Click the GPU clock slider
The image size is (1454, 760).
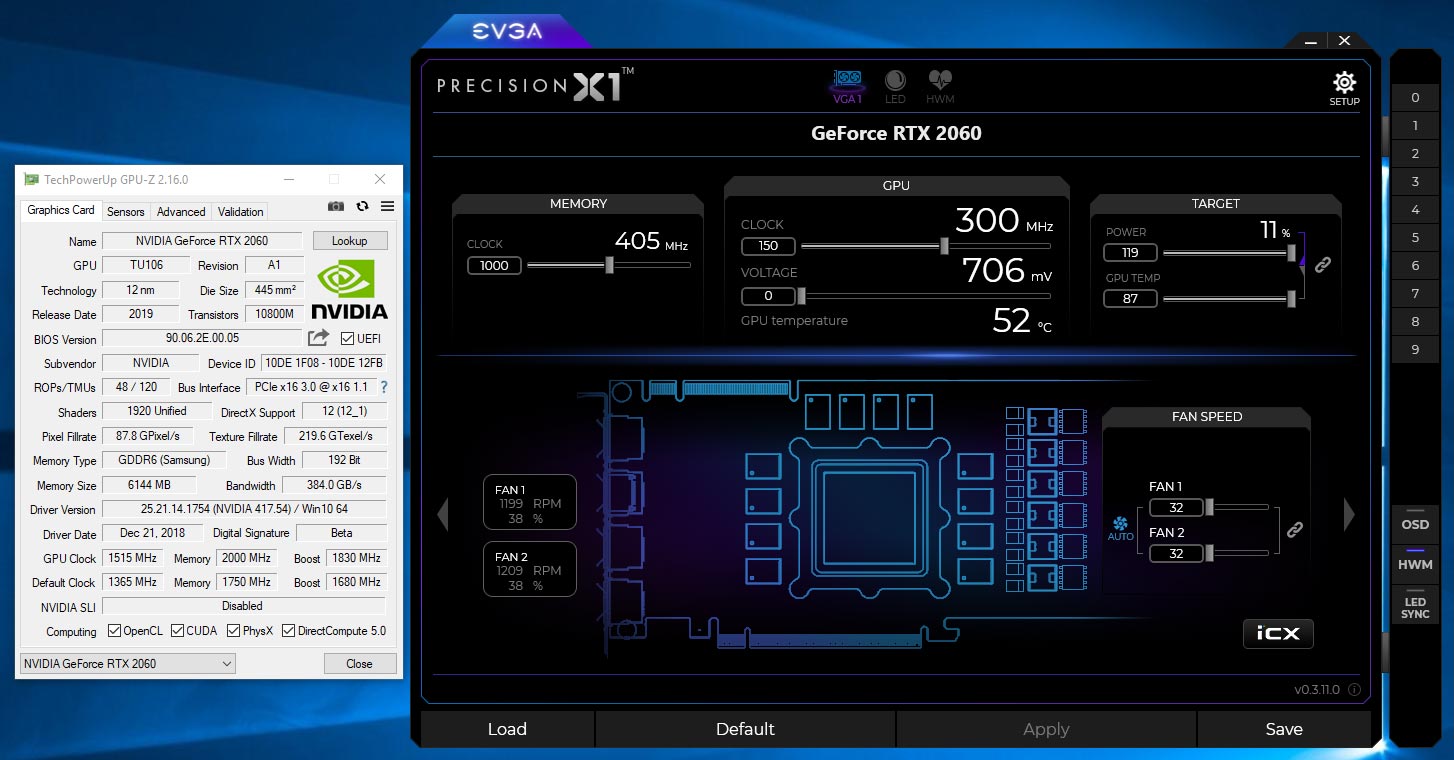(925, 246)
